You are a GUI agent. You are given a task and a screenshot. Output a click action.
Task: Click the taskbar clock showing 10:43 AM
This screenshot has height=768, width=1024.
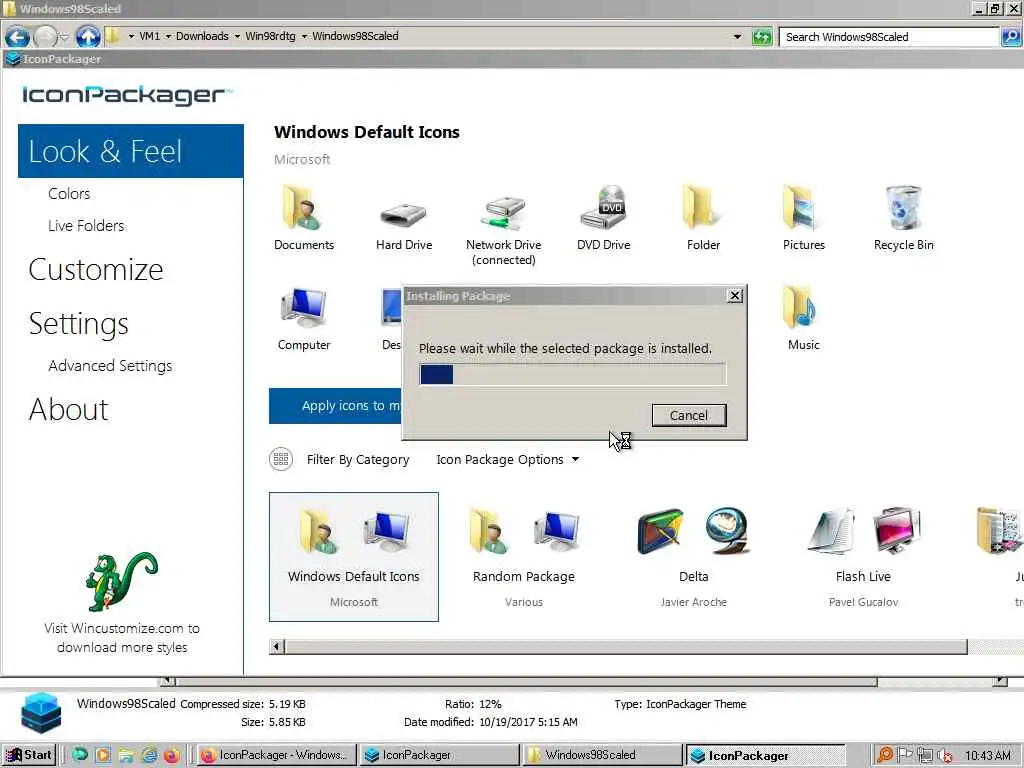tap(987, 756)
